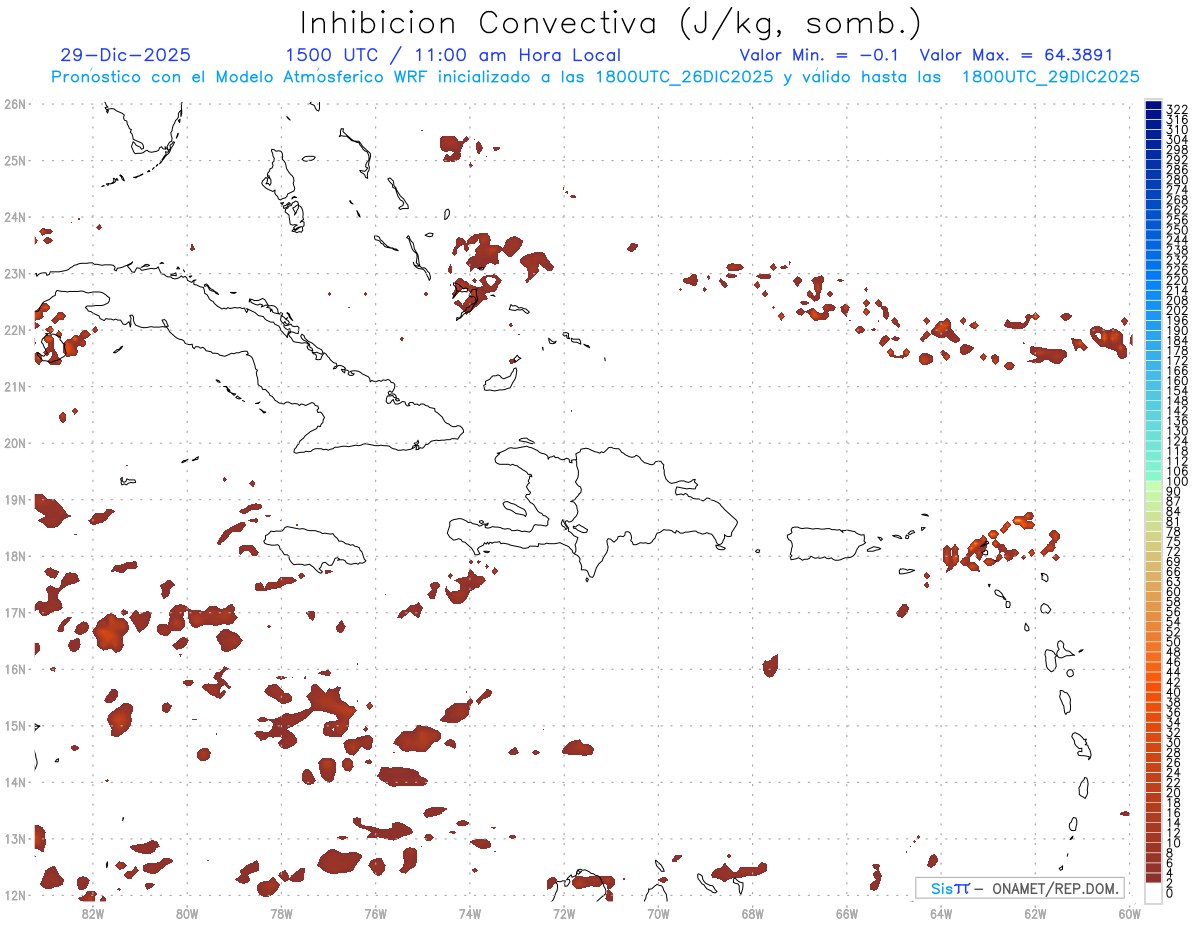Click the 24N latitude axis label
The width and height of the screenshot is (1200, 927).
pyautogui.click(x=14, y=217)
